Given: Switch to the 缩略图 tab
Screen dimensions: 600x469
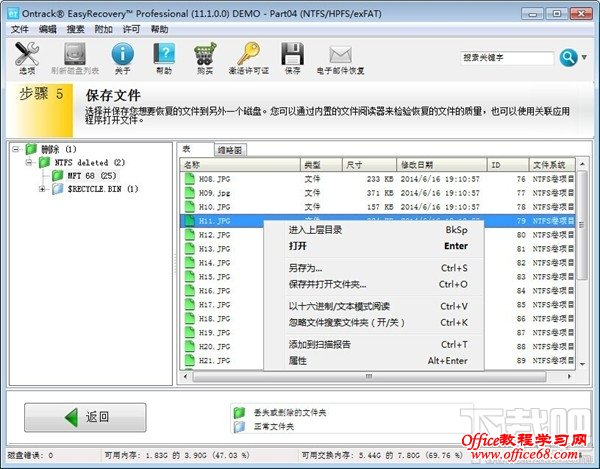Looking at the screenshot, I should tap(230, 150).
